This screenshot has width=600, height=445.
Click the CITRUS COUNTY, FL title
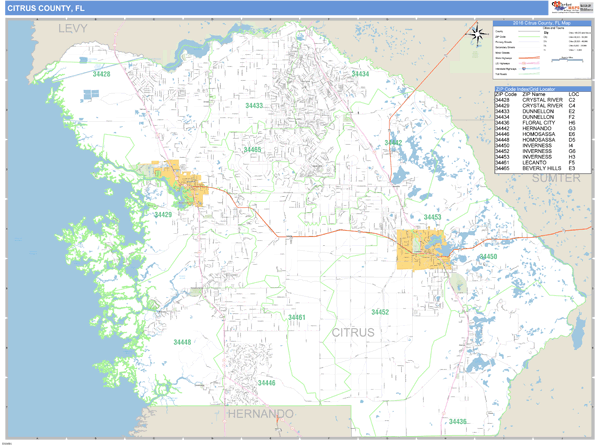pyautogui.click(x=46, y=8)
